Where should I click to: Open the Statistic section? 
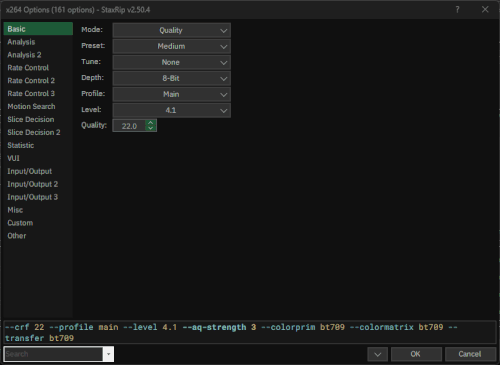point(38,145)
